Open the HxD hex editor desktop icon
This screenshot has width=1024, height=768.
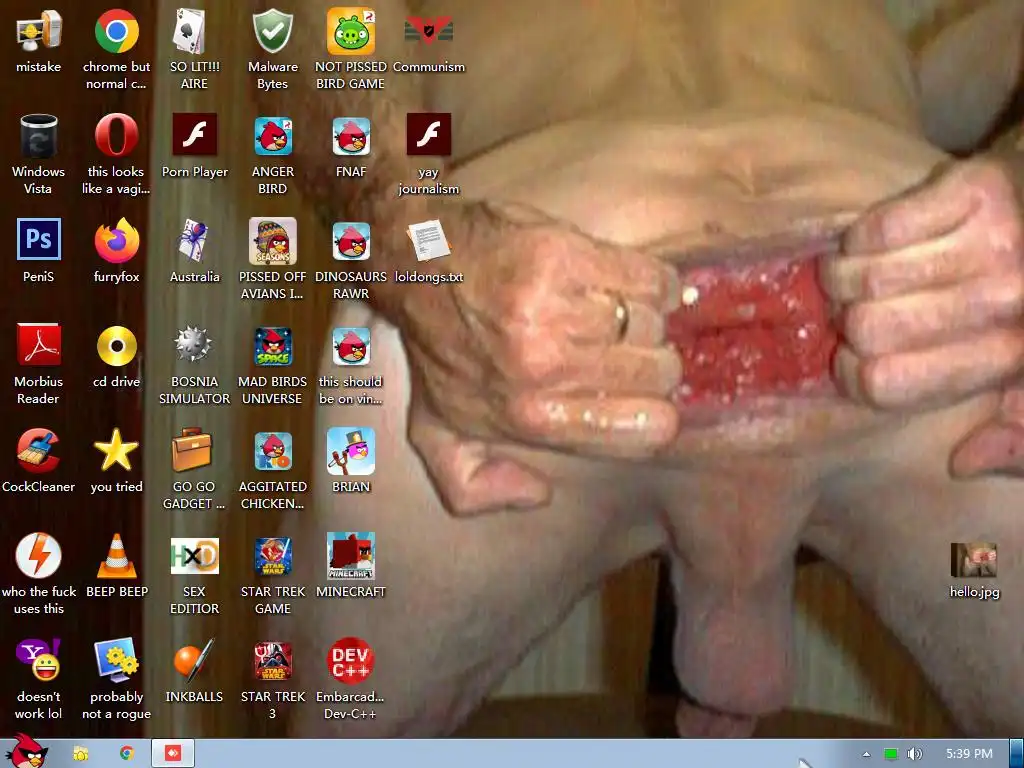pos(194,556)
